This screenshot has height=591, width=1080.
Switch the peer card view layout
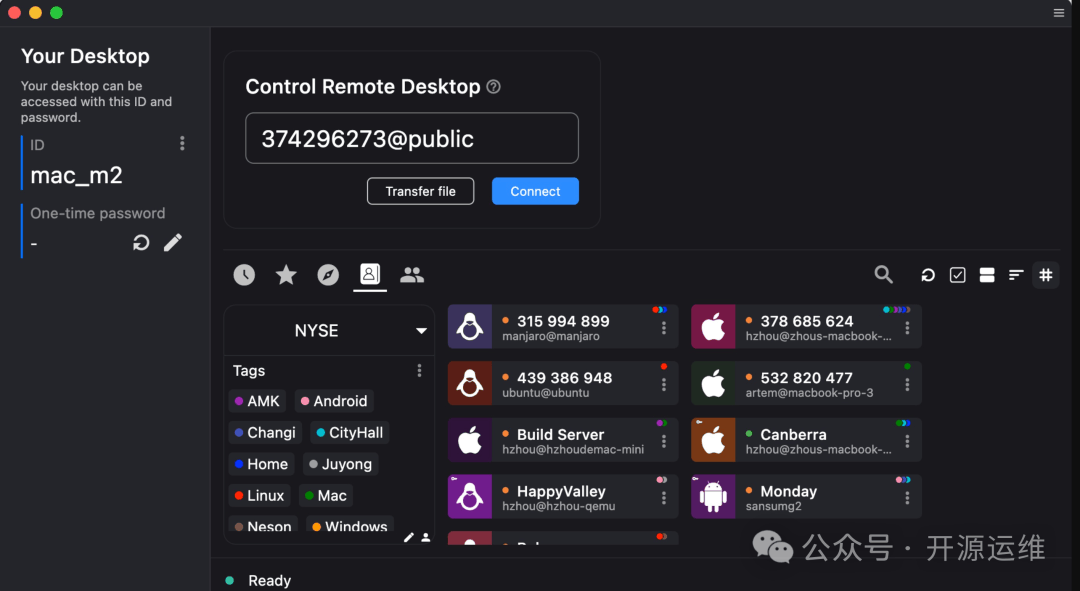click(x=987, y=275)
